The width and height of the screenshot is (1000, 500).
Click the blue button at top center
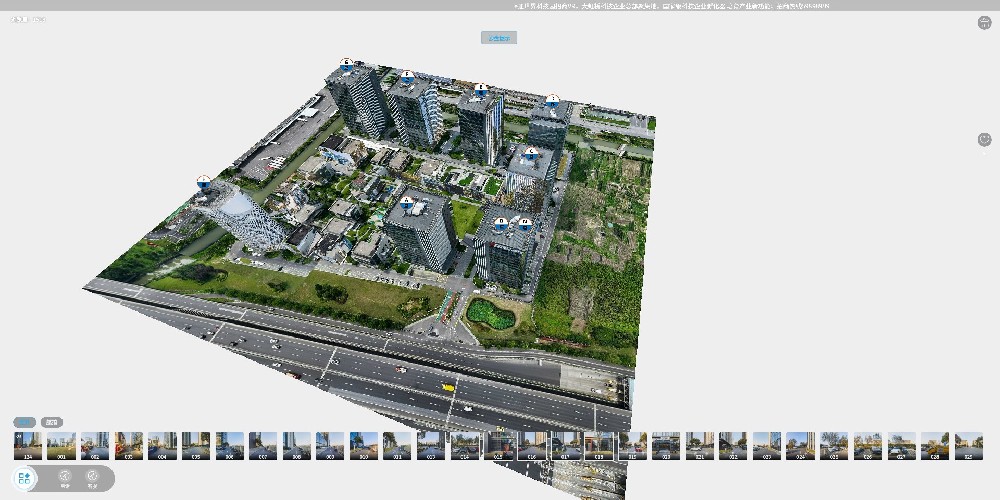[x=498, y=38]
